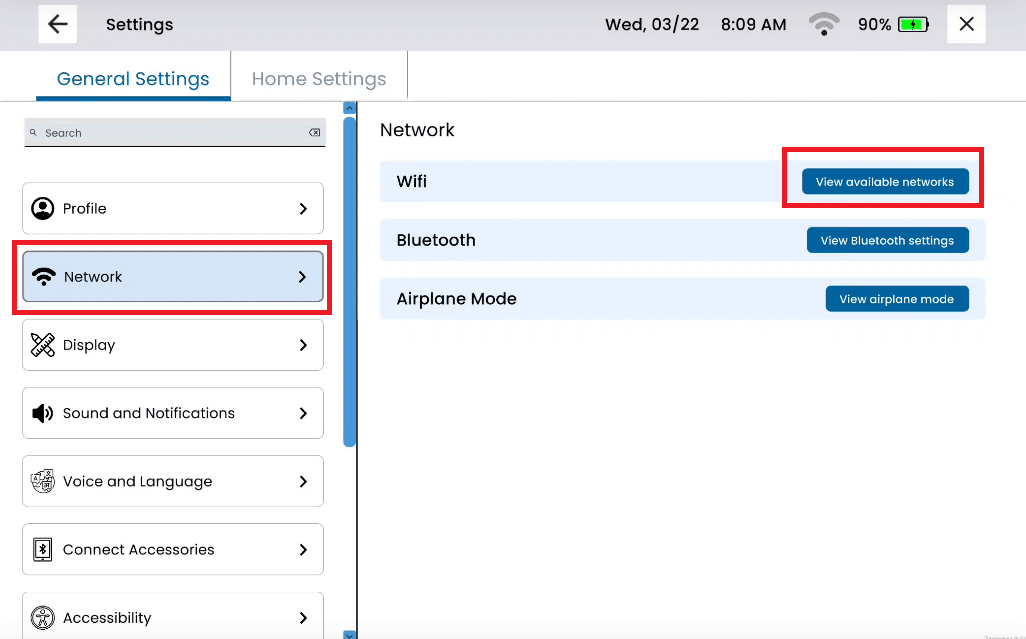
Task: Expand the Voice and Language chevron
Action: pyautogui.click(x=303, y=481)
